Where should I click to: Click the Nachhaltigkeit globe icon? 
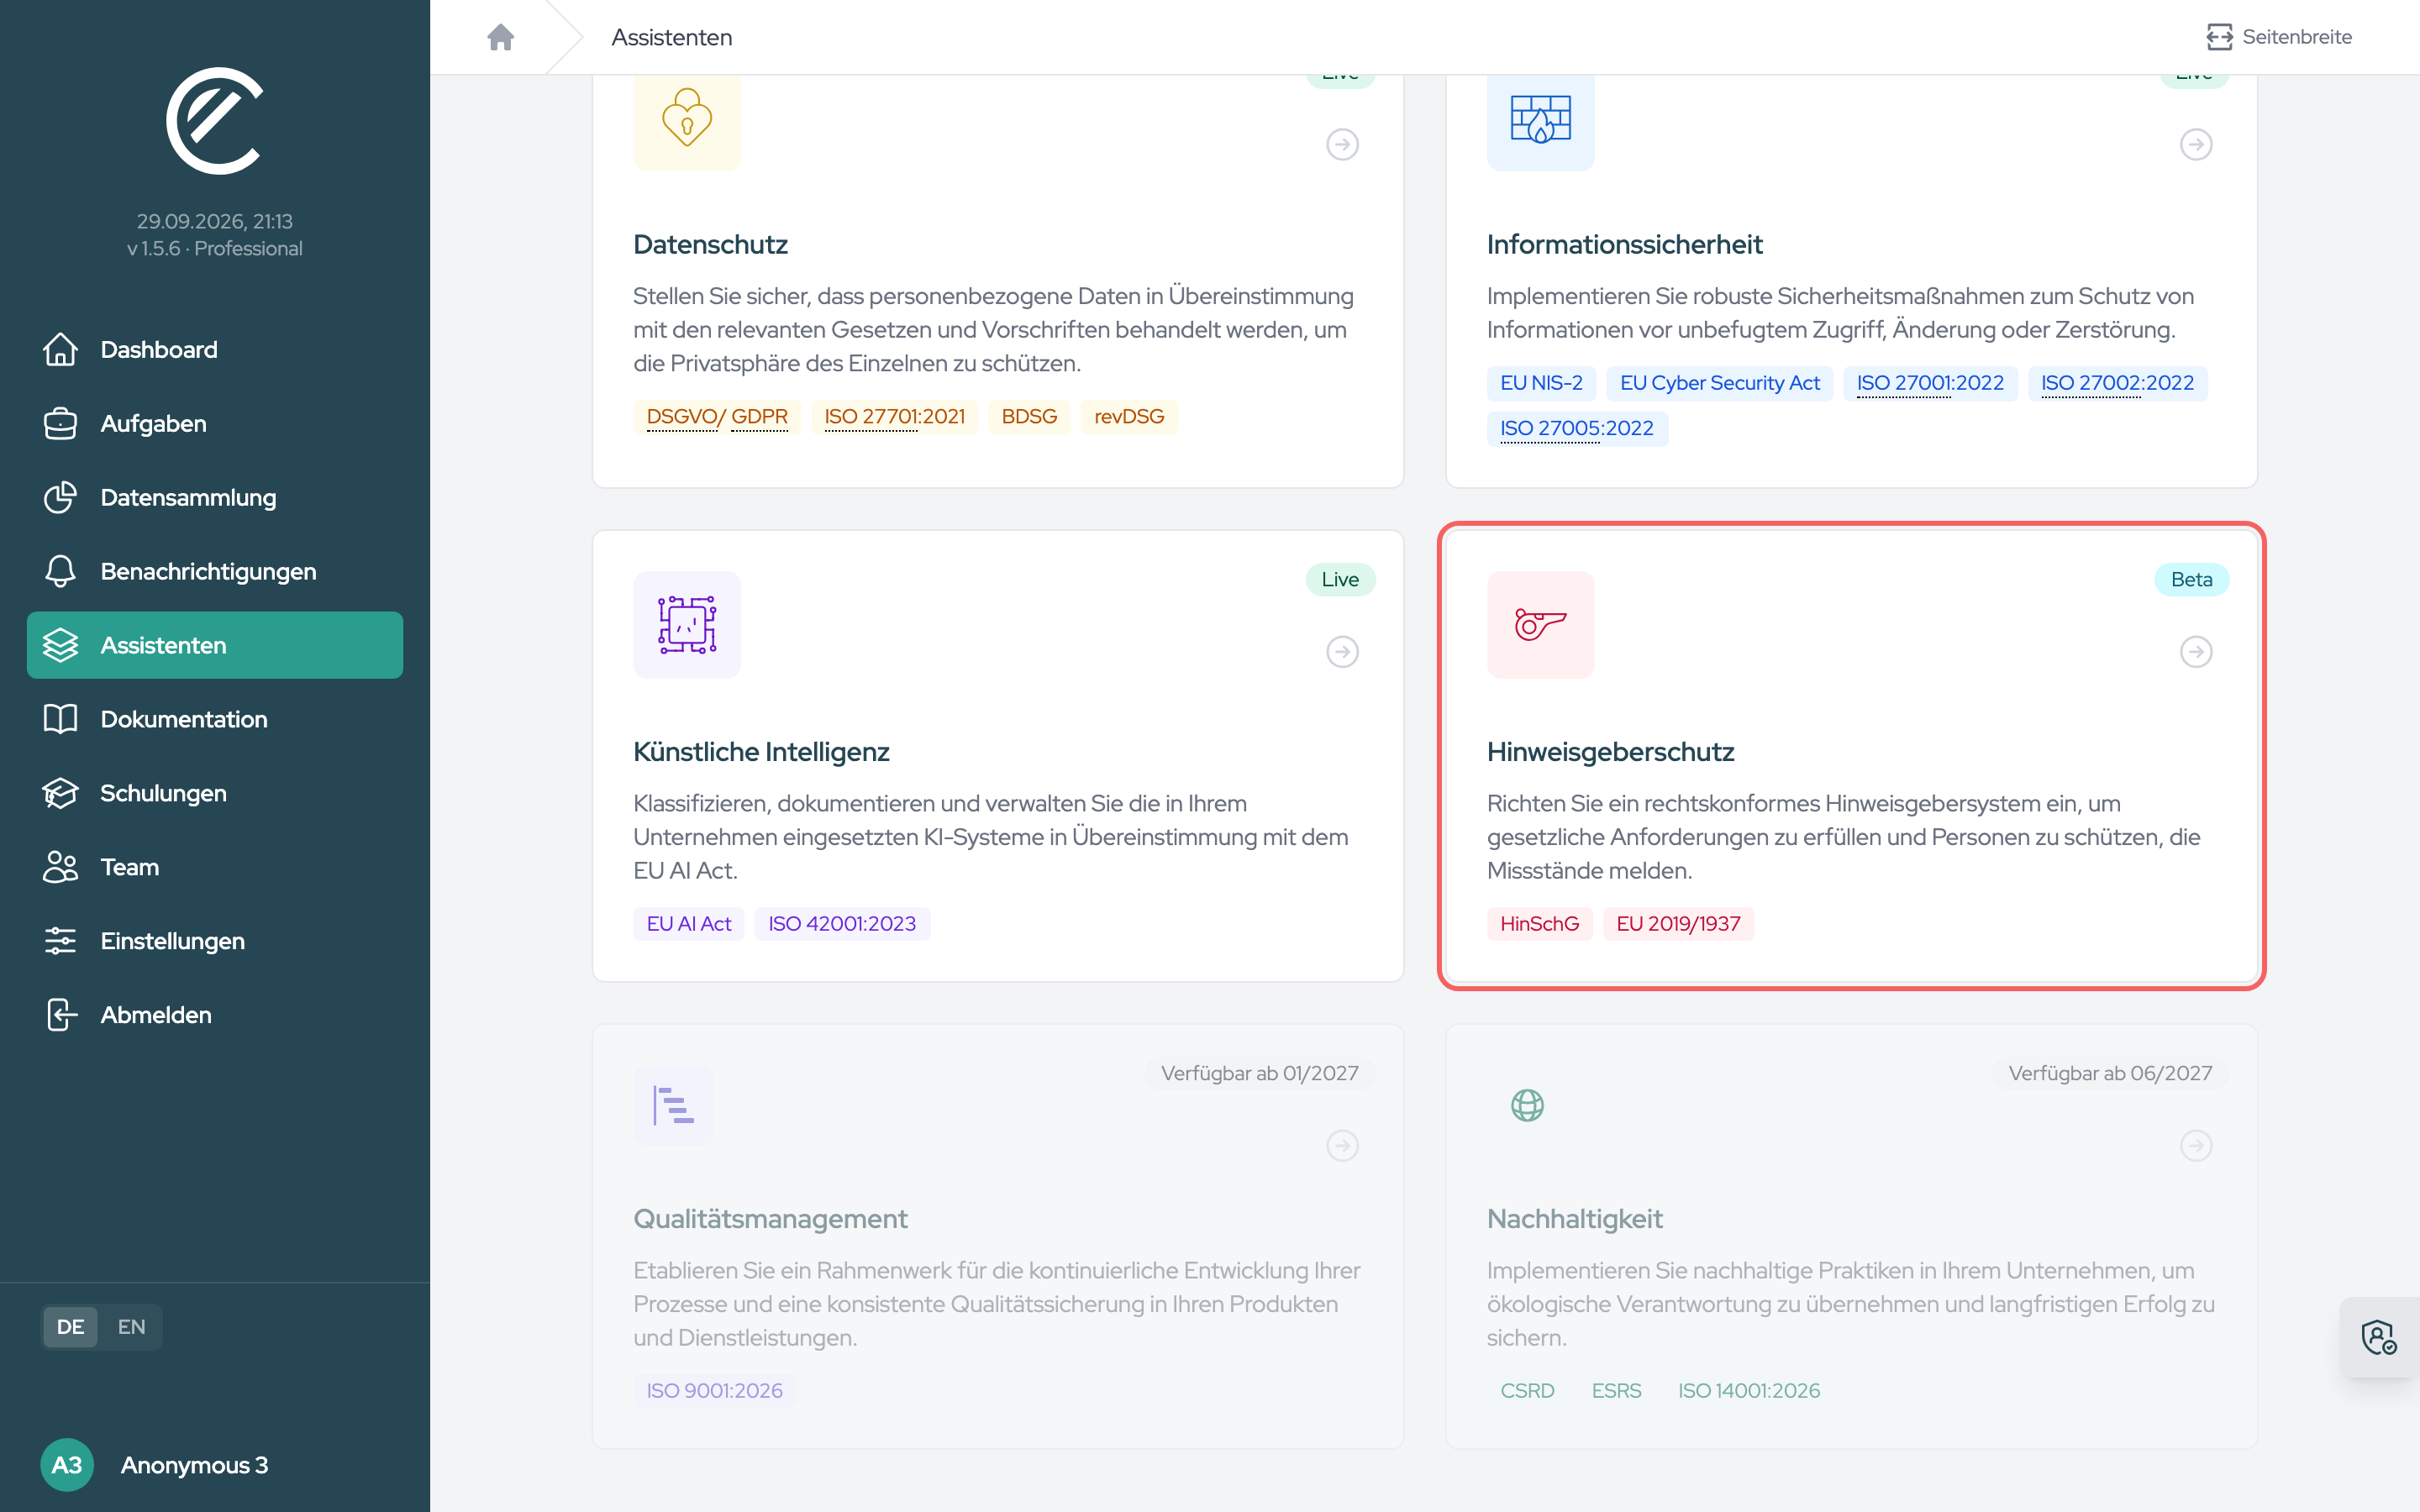[x=1527, y=1105]
